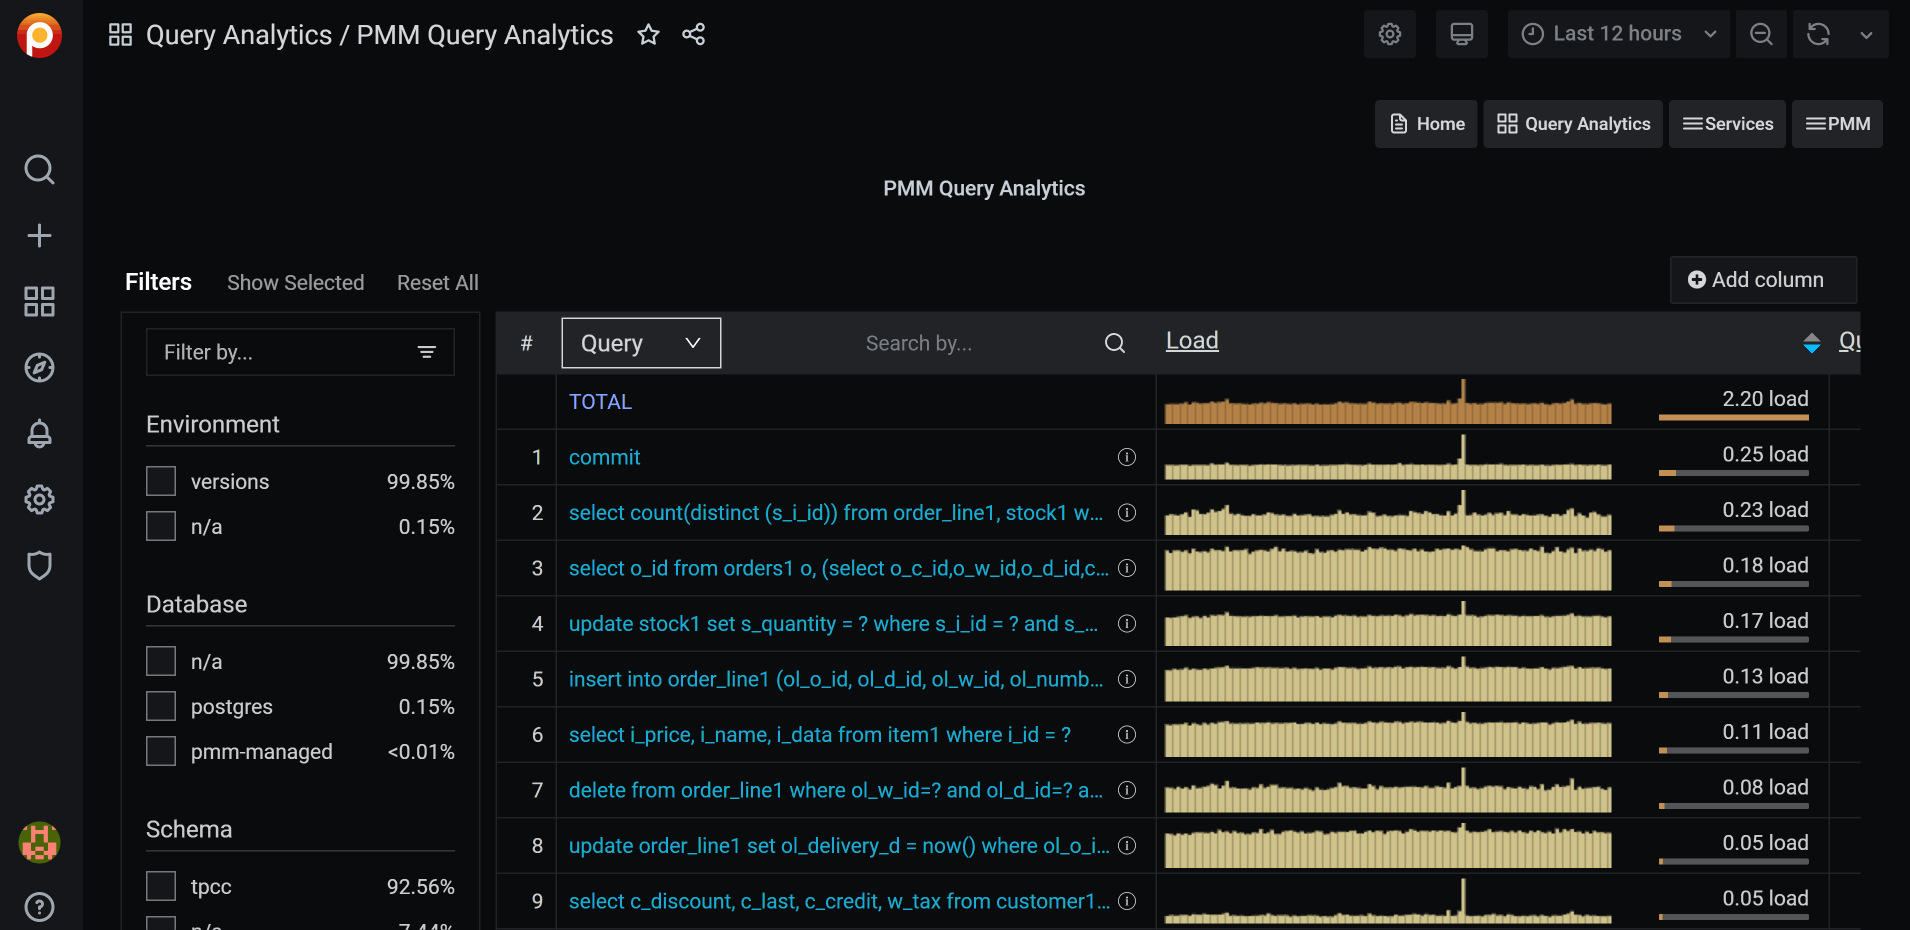Click the Add column button
The width and height of the screenshot is (1910, 930).
(1763, 280)
